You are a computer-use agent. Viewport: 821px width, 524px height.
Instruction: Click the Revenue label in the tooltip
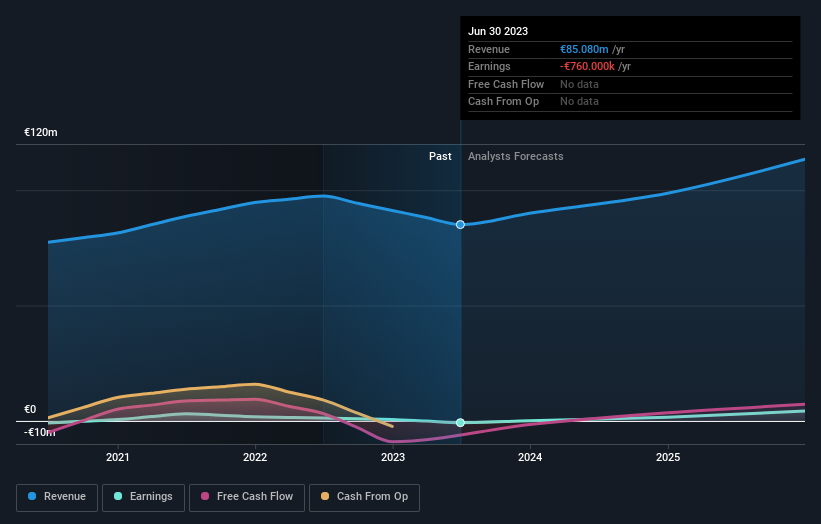(489, 49)
